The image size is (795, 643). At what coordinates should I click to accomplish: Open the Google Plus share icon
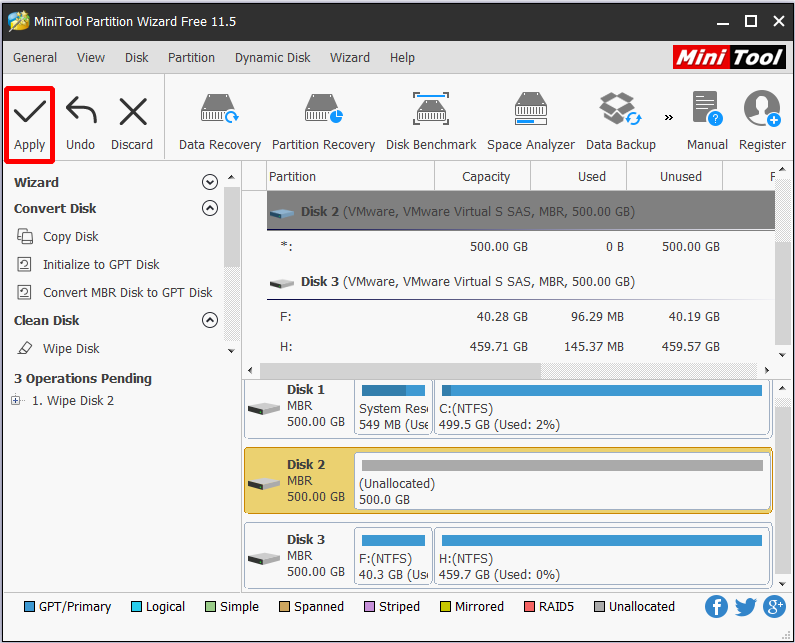[774, 606]
